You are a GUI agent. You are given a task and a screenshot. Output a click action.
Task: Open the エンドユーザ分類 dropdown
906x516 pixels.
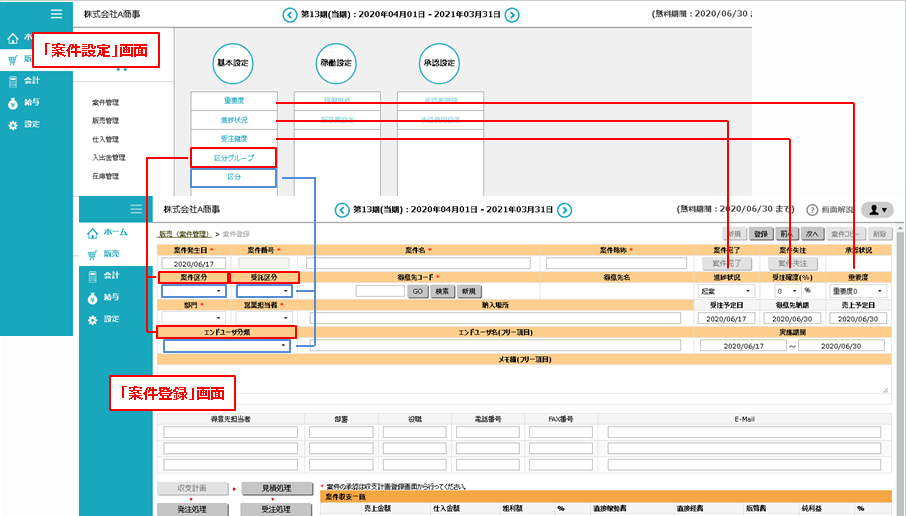[x=227, y=345]
